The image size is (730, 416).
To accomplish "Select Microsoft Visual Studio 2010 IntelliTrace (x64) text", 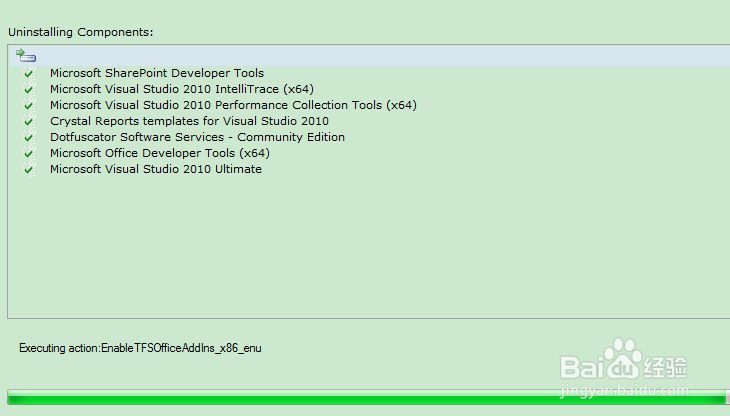I will (x=182, y=89).
